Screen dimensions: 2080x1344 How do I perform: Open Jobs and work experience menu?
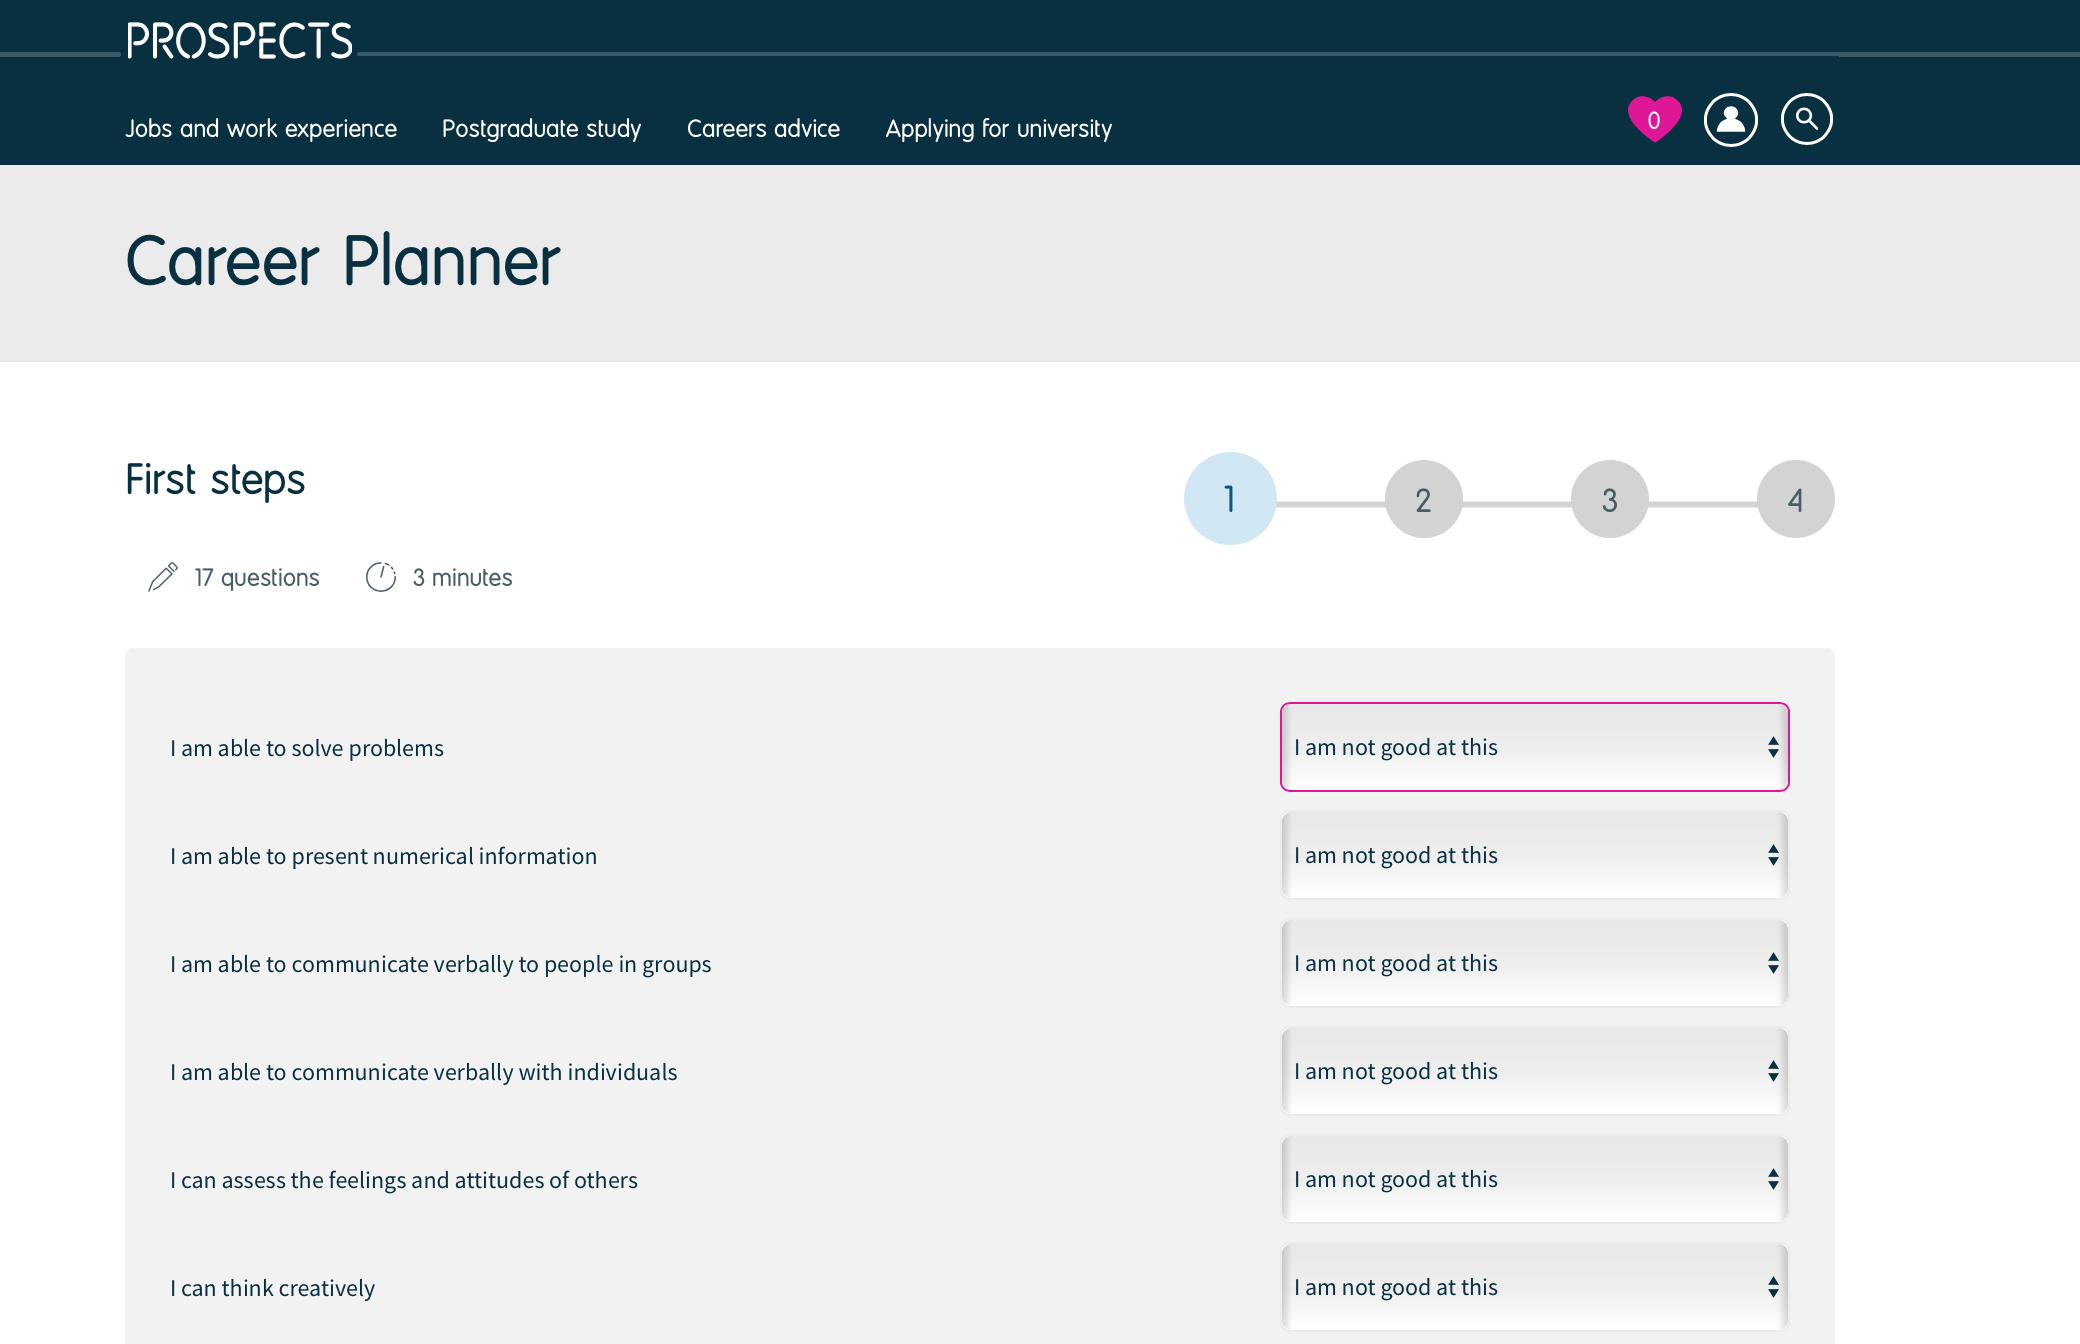(x=261, y=129)
